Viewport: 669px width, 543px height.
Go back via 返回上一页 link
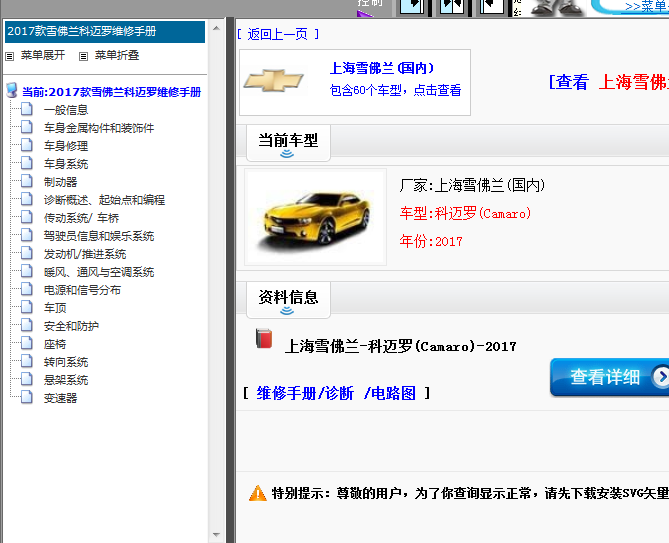click(x=278, y=34)
